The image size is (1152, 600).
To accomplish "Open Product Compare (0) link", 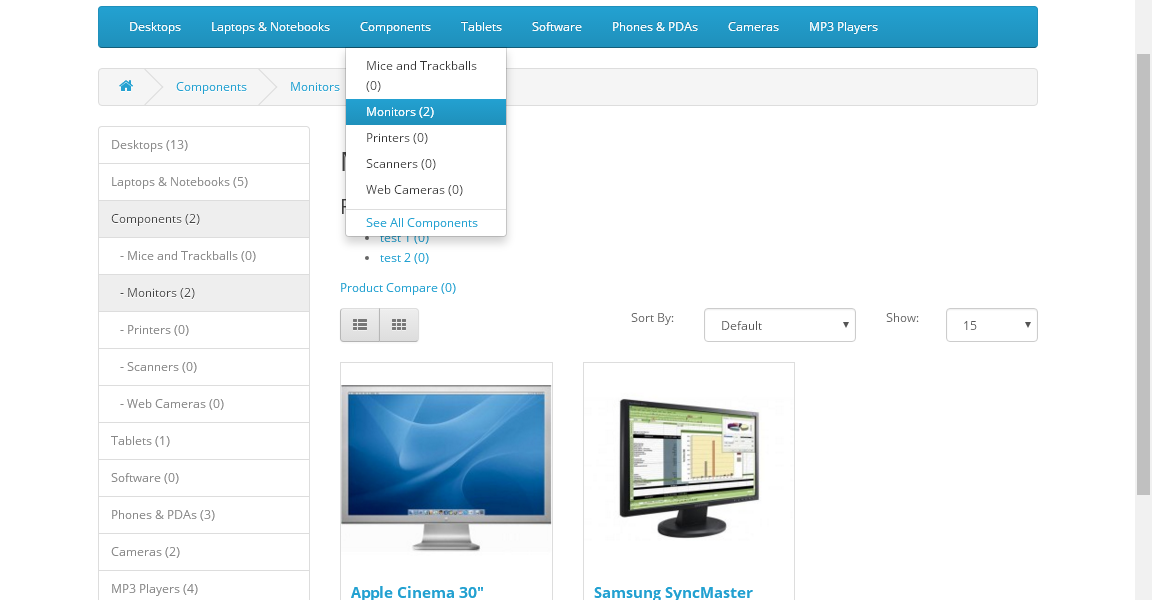I will point(397,288).
